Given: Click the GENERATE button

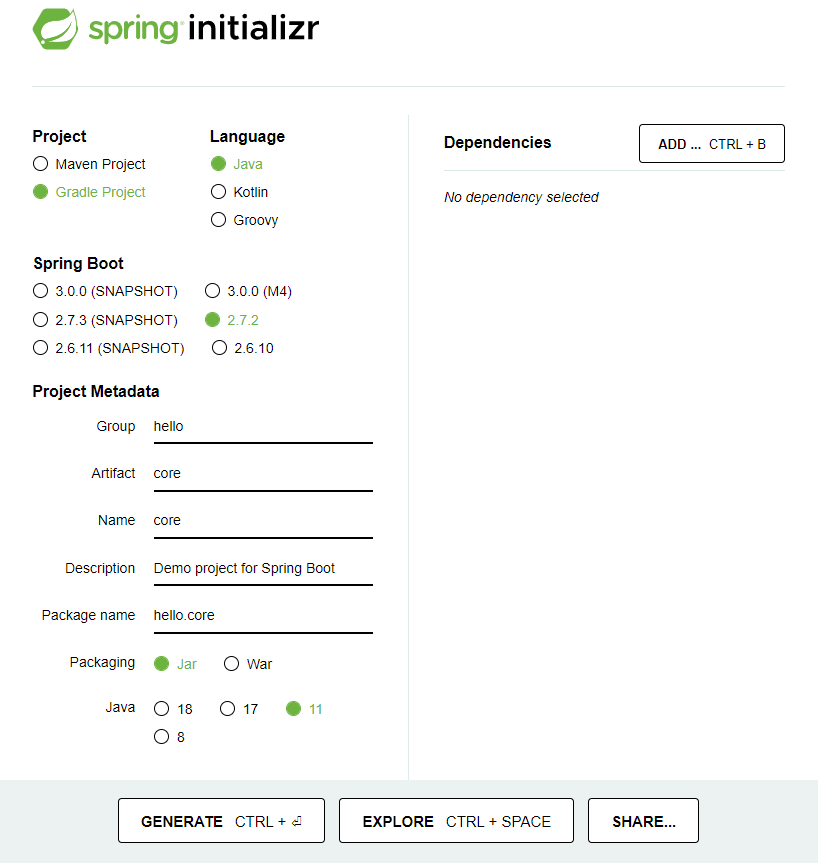Looking at the screenshot, I should pyautogui.click(x=221, y=821).
